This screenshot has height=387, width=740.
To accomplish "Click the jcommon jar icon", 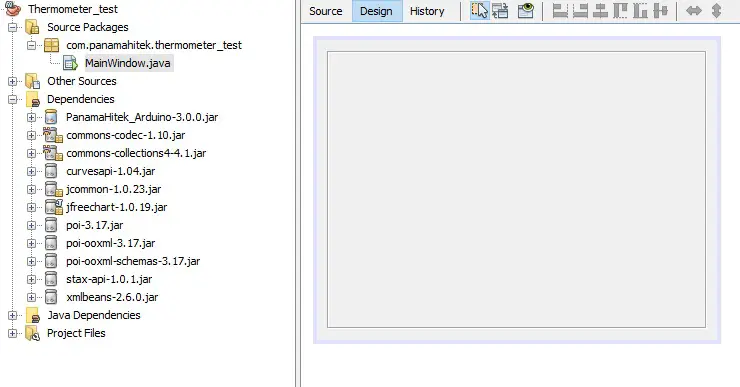I will pyautogui.click(x=53, y=189).
